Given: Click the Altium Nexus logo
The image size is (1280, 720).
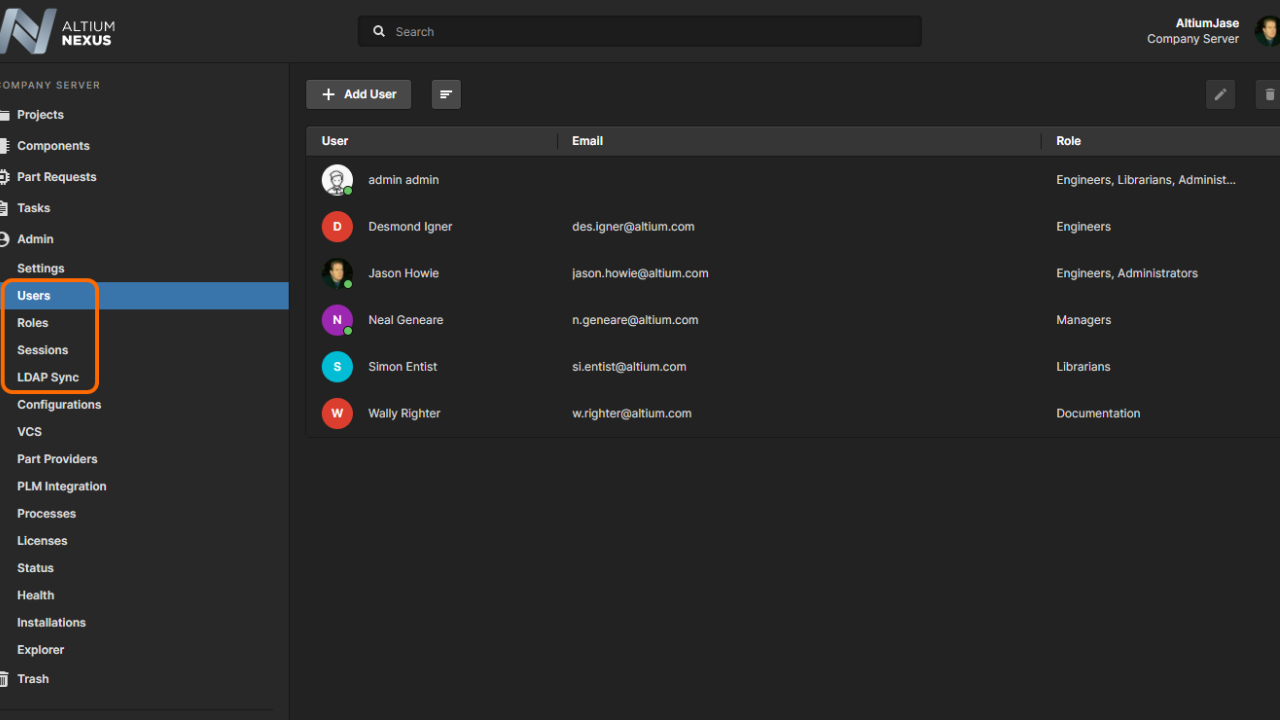Looking at the screenshot, I should pos(57,31).
